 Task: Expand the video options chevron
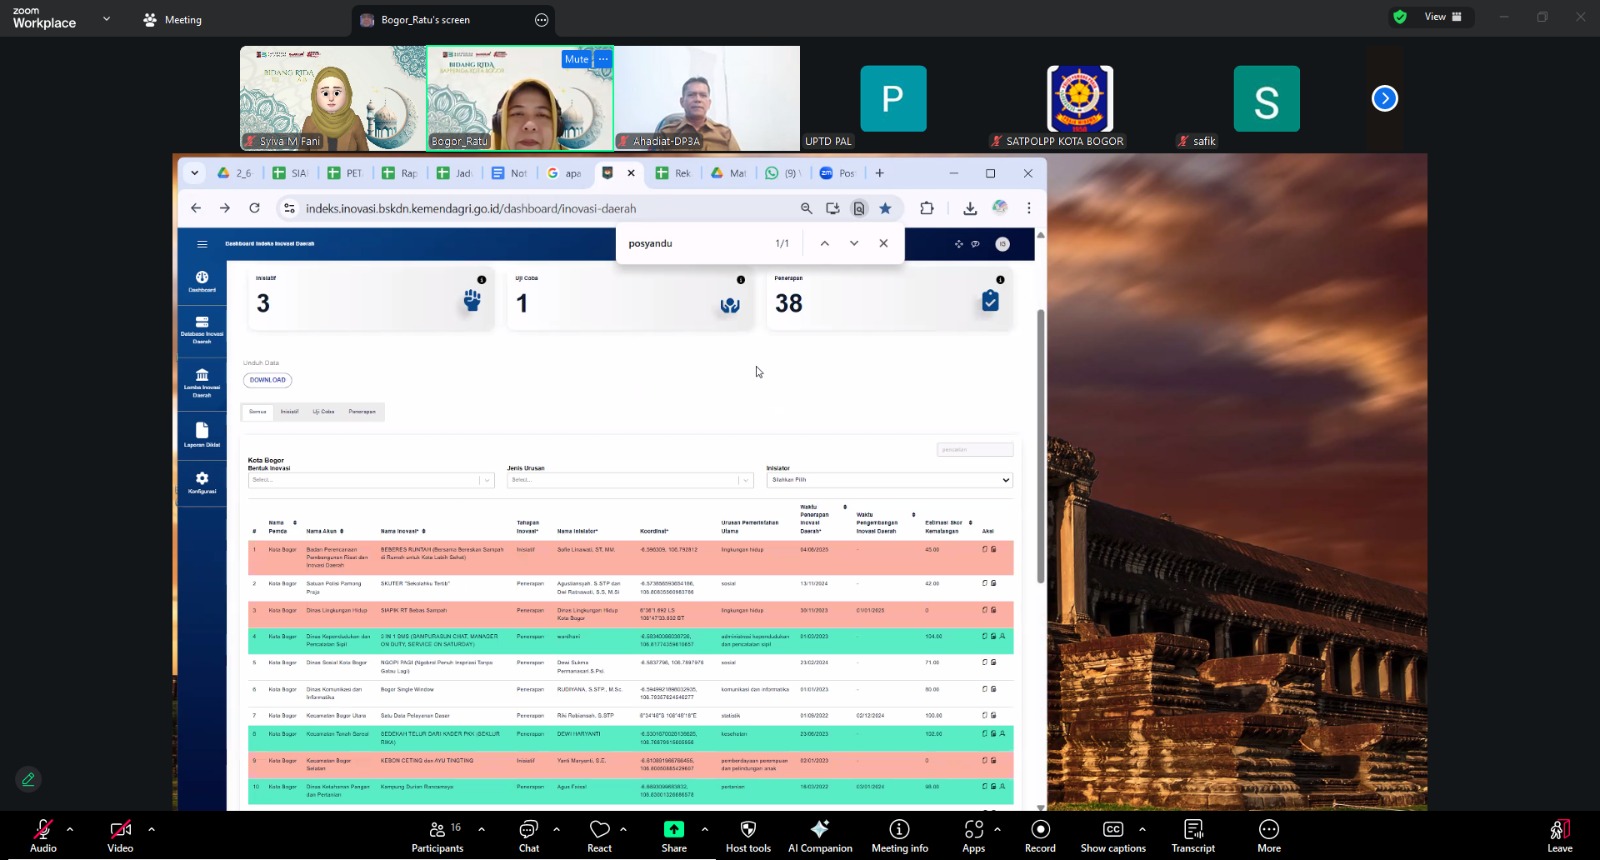tap(151, 829)
